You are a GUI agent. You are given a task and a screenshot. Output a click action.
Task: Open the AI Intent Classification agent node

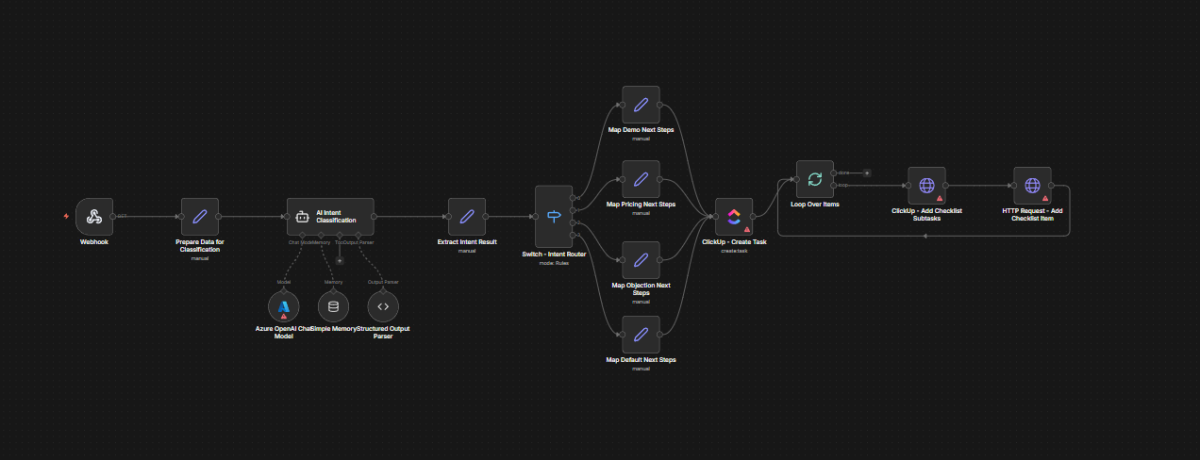(x=330, y=216)
